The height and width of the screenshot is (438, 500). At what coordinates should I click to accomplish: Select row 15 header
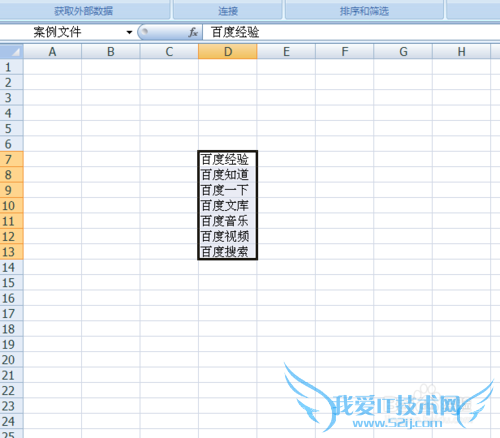click(12, 282)
